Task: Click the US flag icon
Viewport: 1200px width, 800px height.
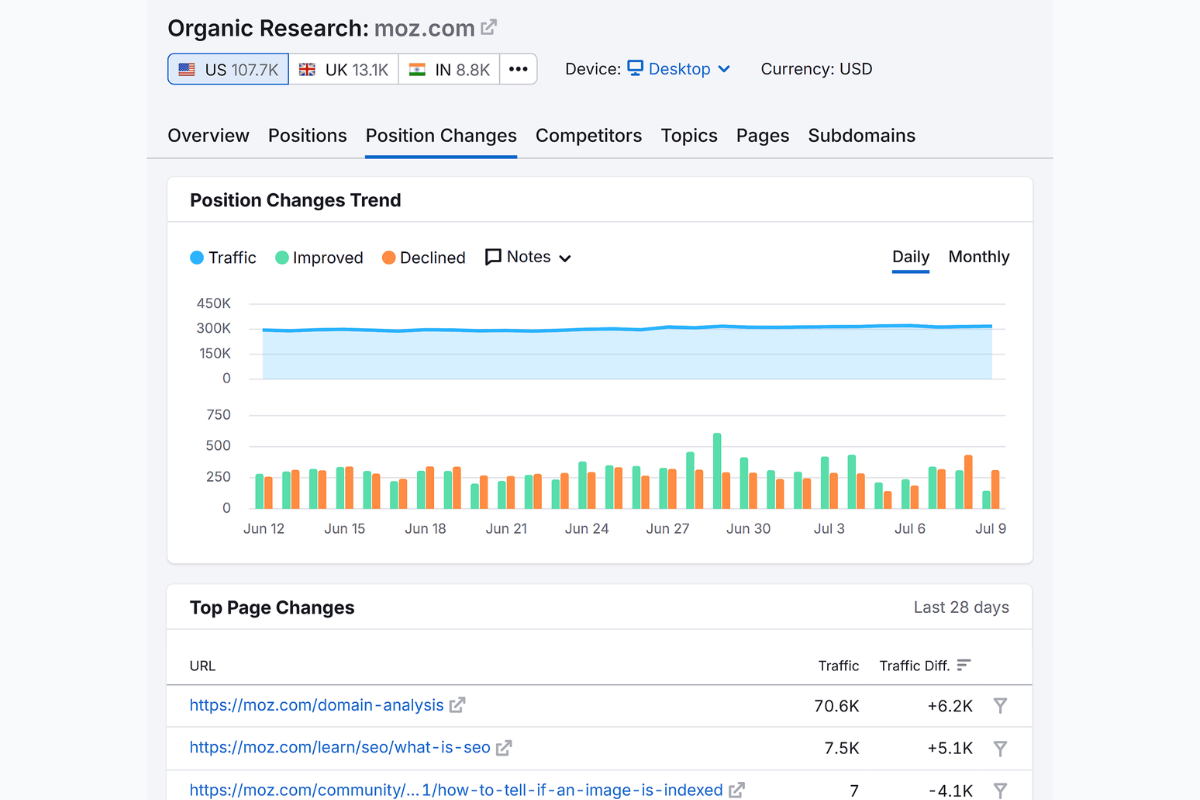Action: point(185,69)
